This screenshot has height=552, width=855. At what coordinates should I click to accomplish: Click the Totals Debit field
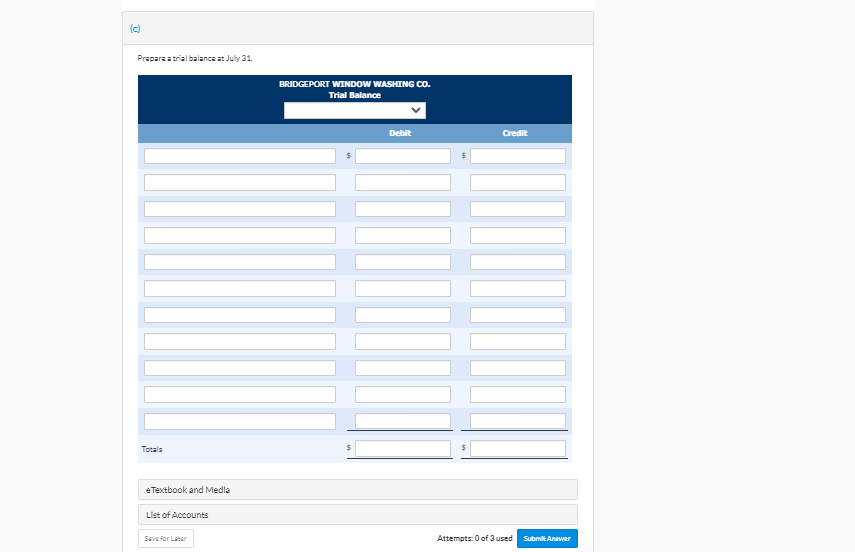pos(403,448)
